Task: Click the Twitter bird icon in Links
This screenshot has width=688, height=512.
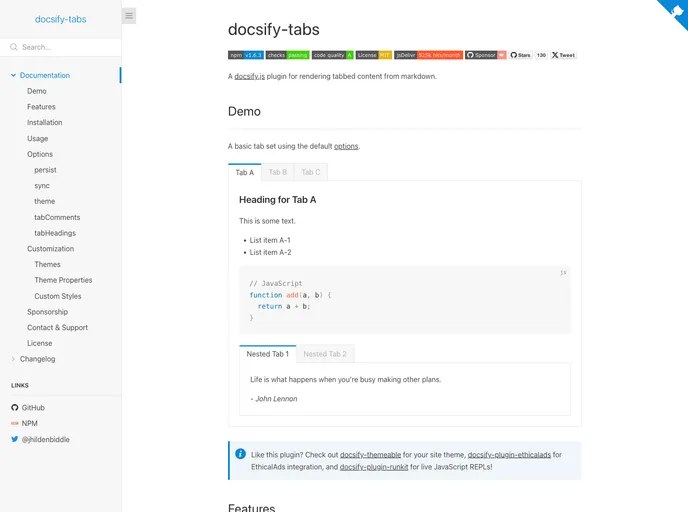Action: (15, 439)
